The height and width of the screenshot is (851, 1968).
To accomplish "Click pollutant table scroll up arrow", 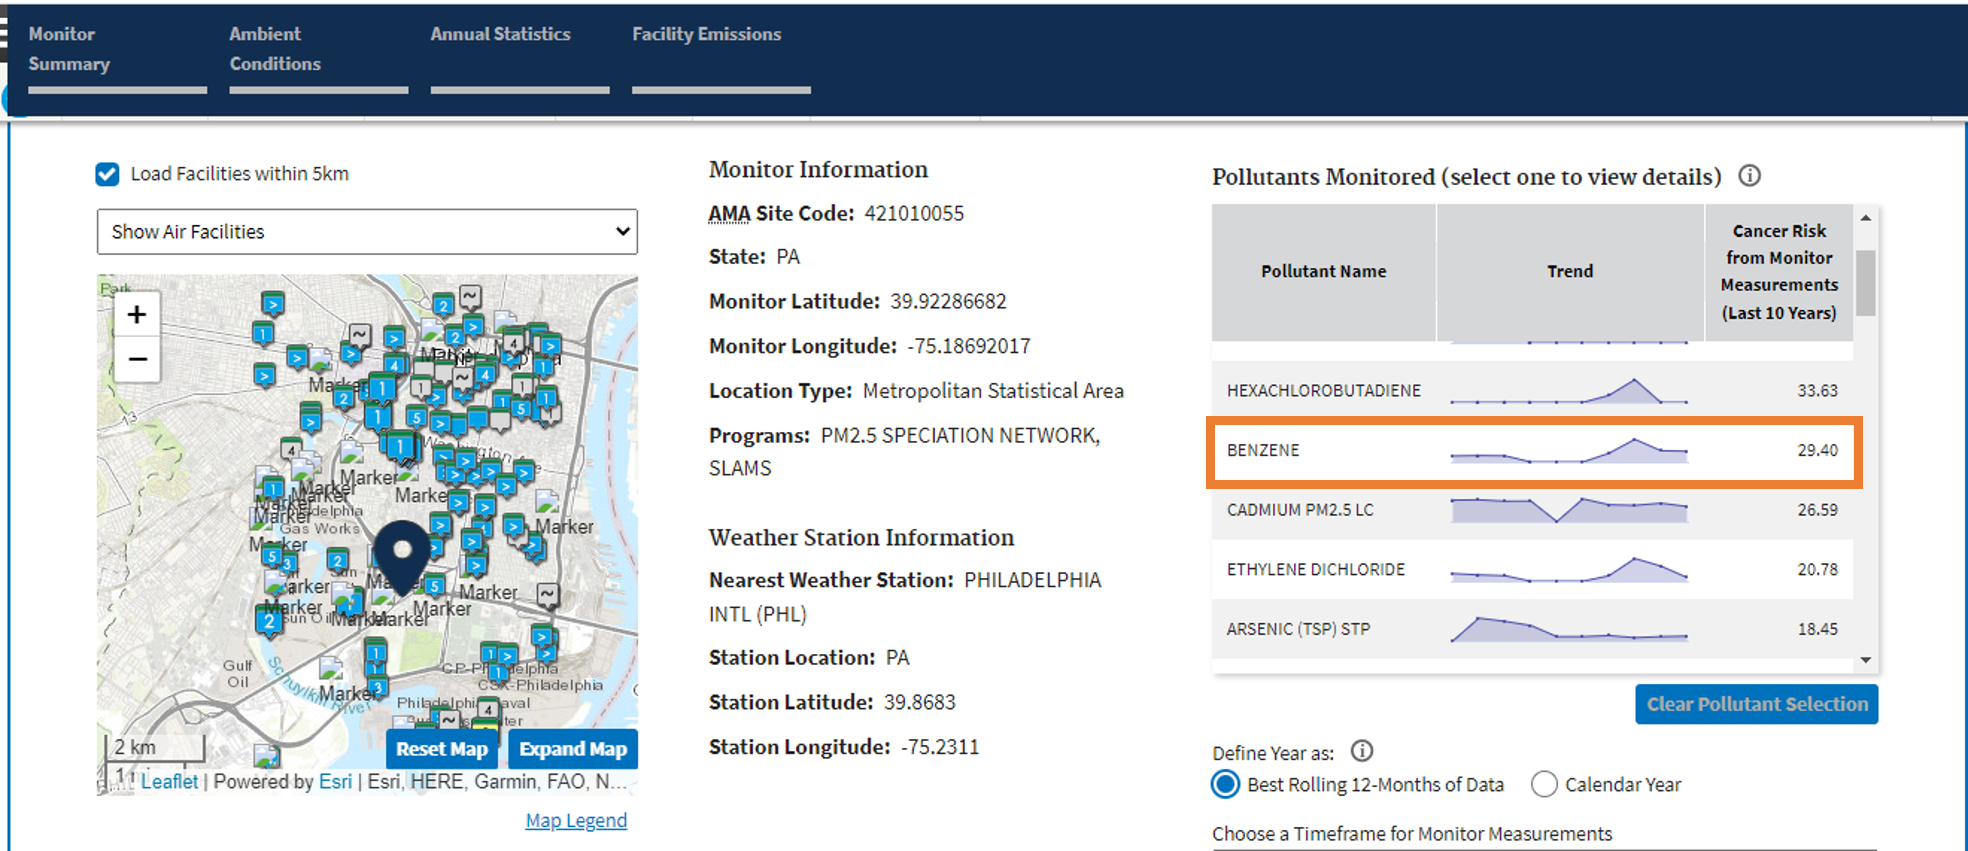I will pos(1866,217).
